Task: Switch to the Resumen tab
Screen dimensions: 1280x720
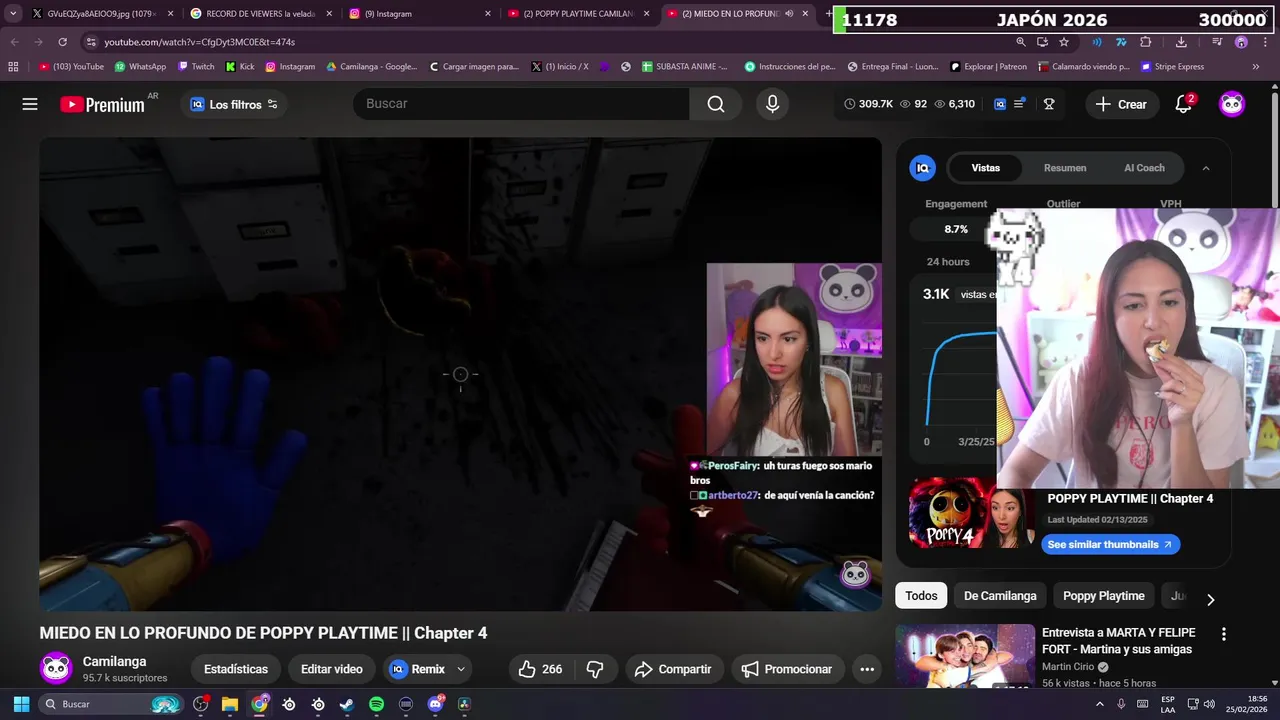Action: coord(1065,168)
